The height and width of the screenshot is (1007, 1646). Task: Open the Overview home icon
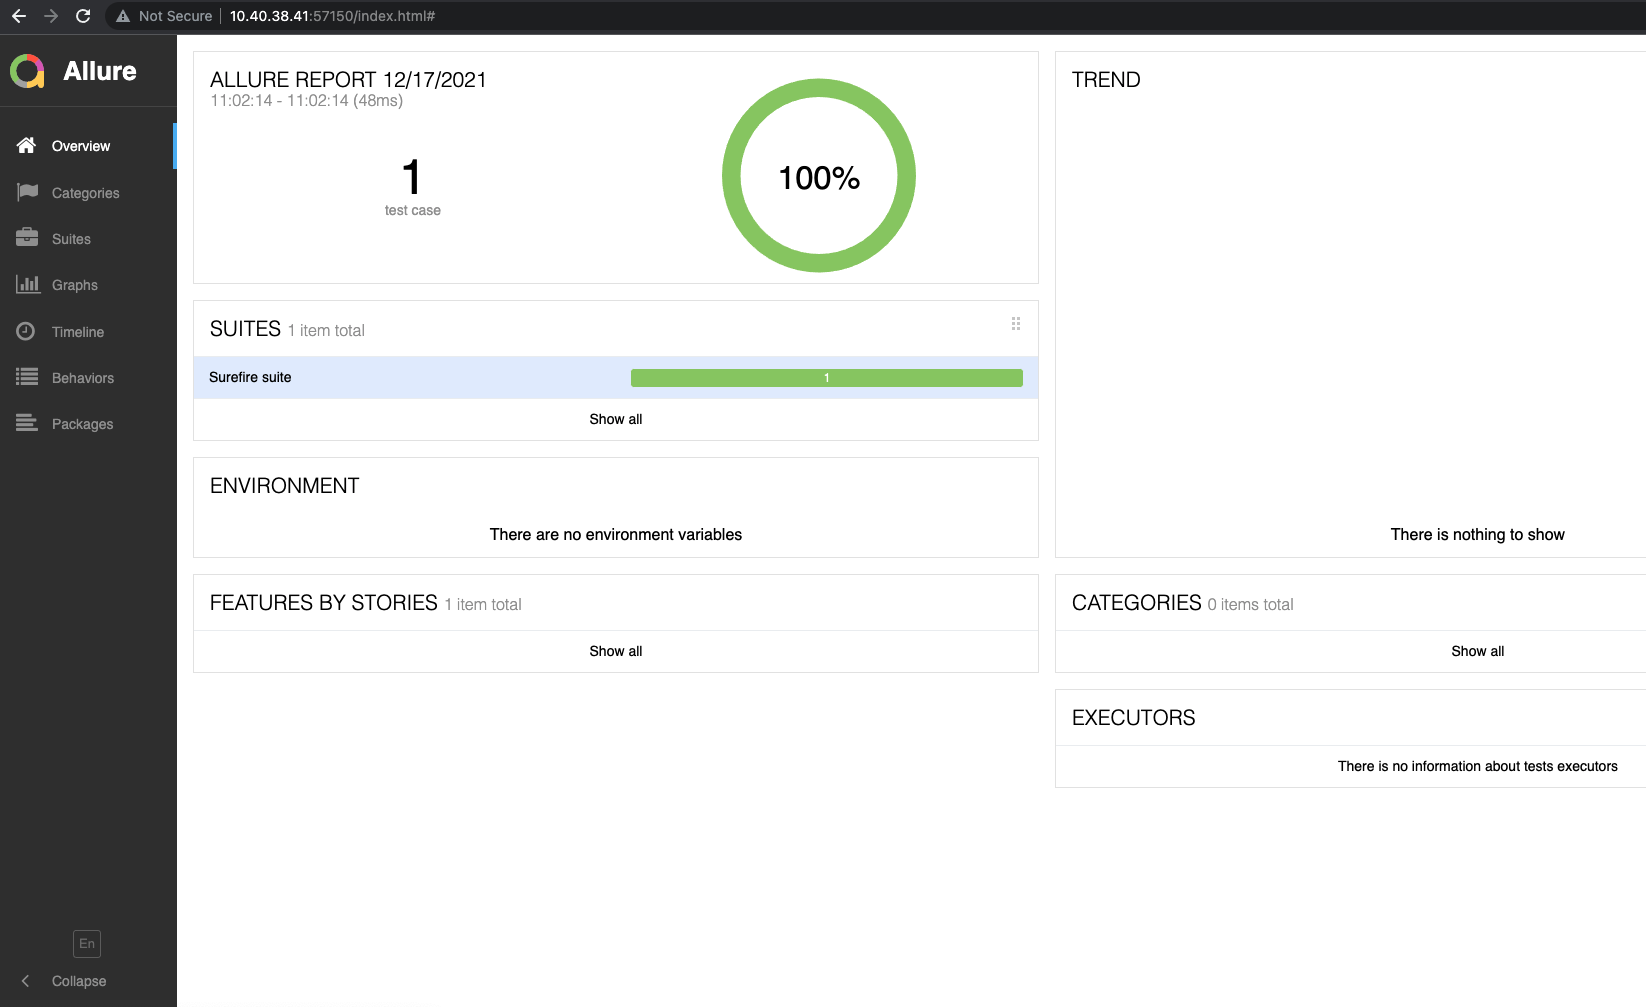pyautogui.click(x=27, y=145)
